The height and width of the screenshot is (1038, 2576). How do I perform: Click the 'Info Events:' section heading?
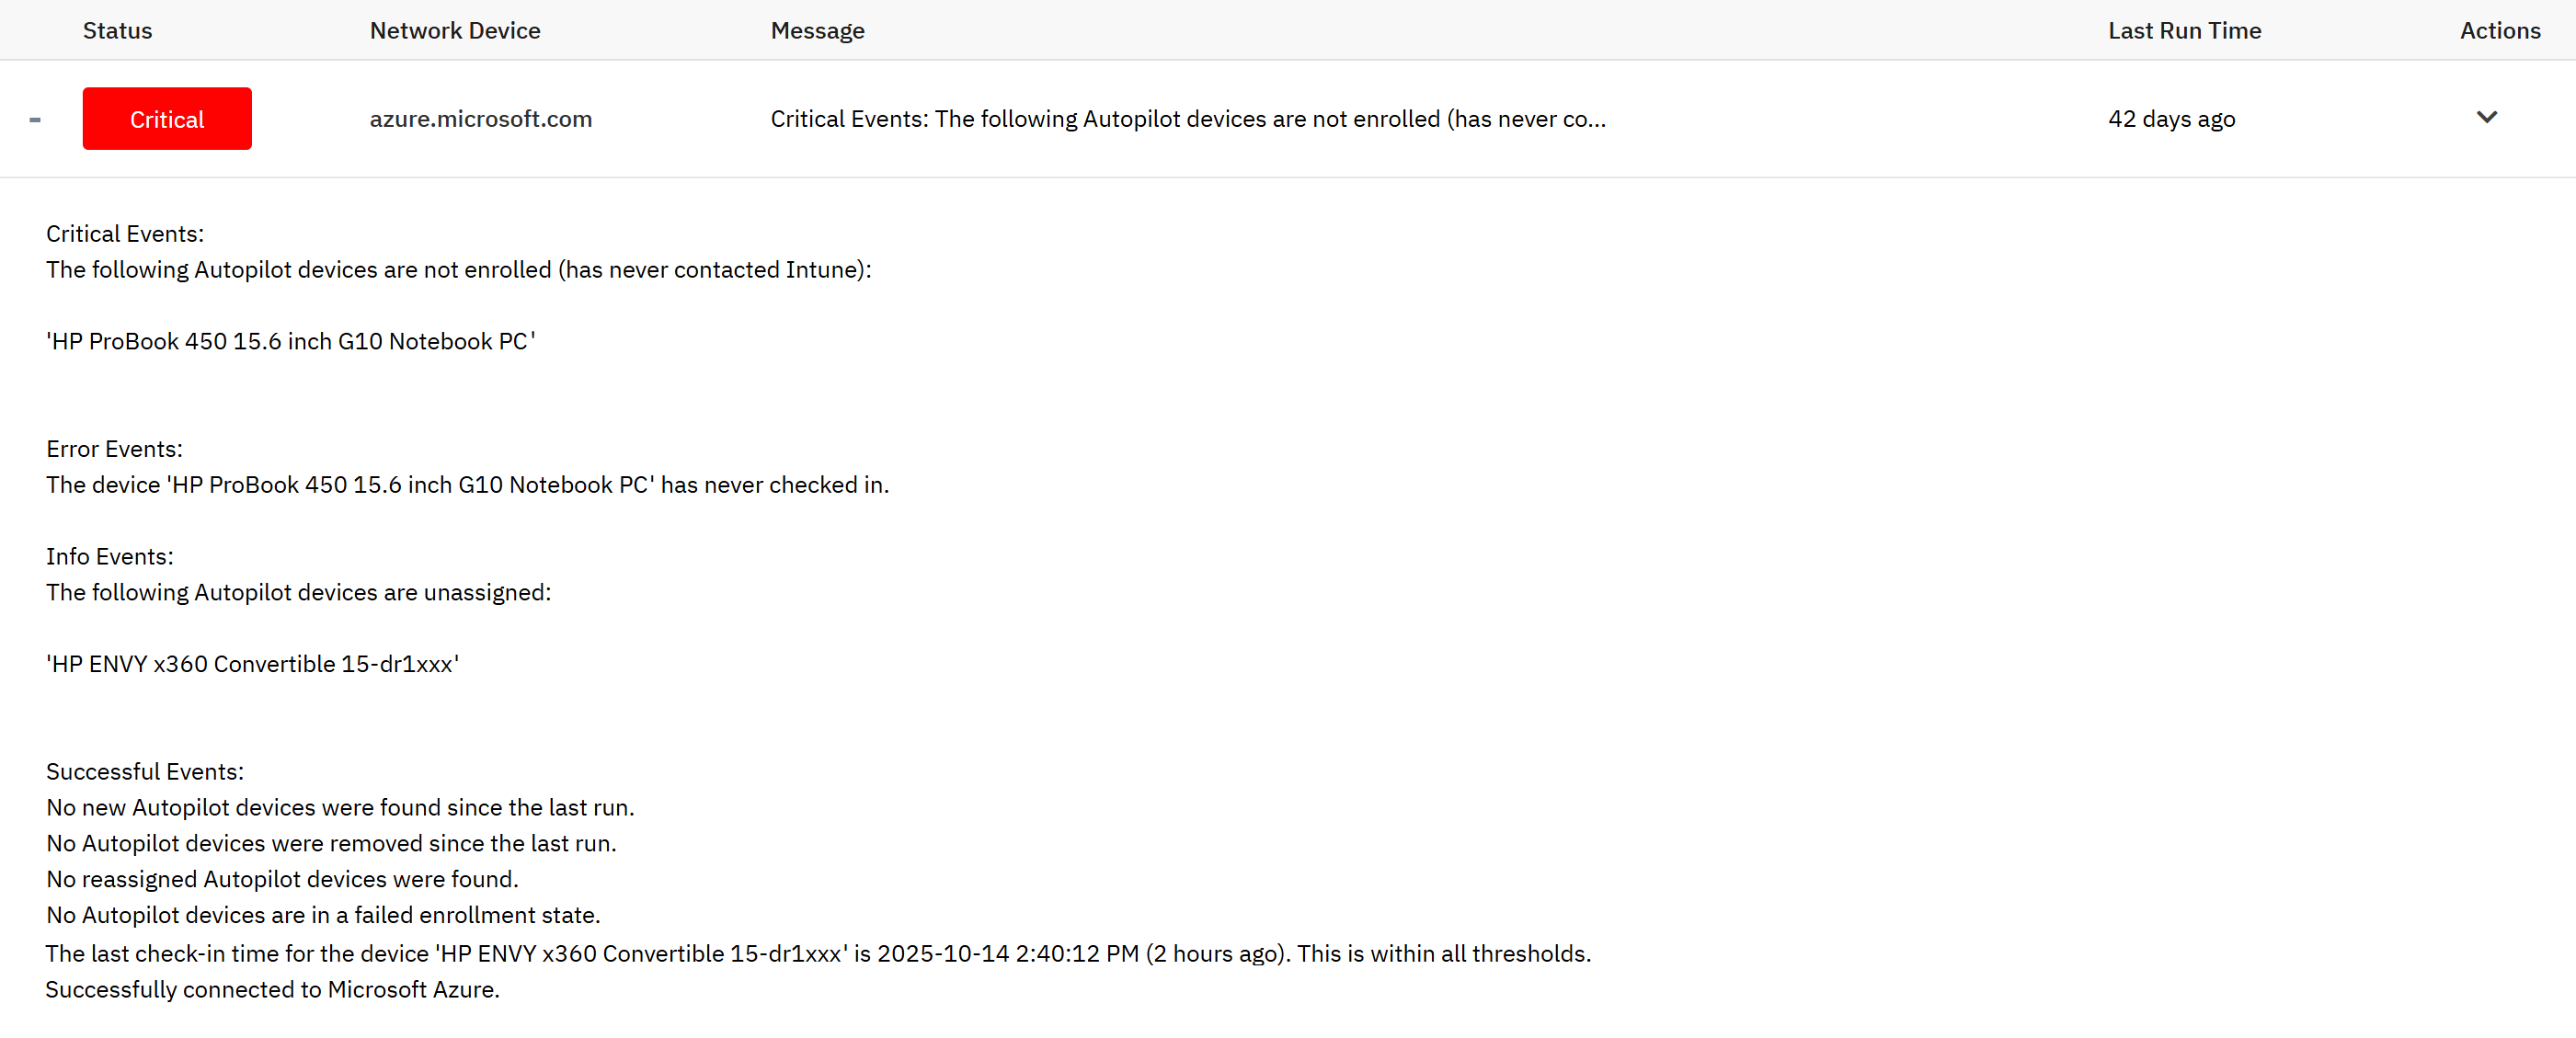click(110, 557)
